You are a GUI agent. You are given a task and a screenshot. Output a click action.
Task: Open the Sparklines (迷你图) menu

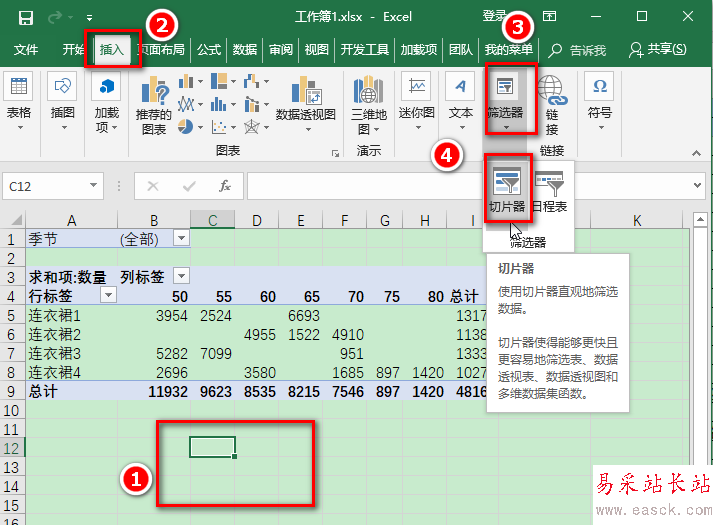point(417,102)
